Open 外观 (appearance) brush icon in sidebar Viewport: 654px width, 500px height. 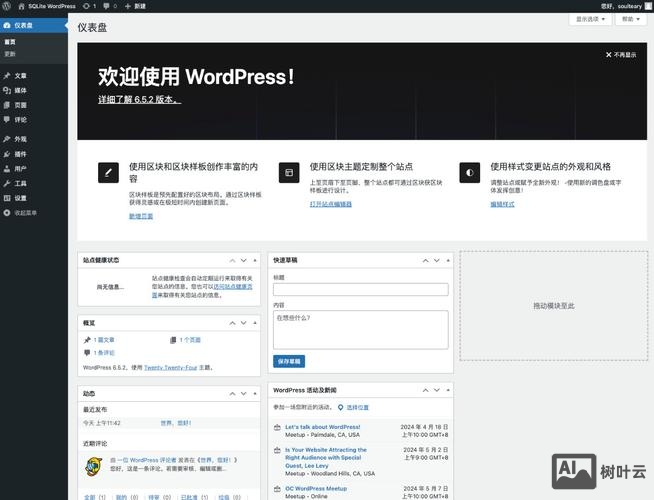[7, 139]
